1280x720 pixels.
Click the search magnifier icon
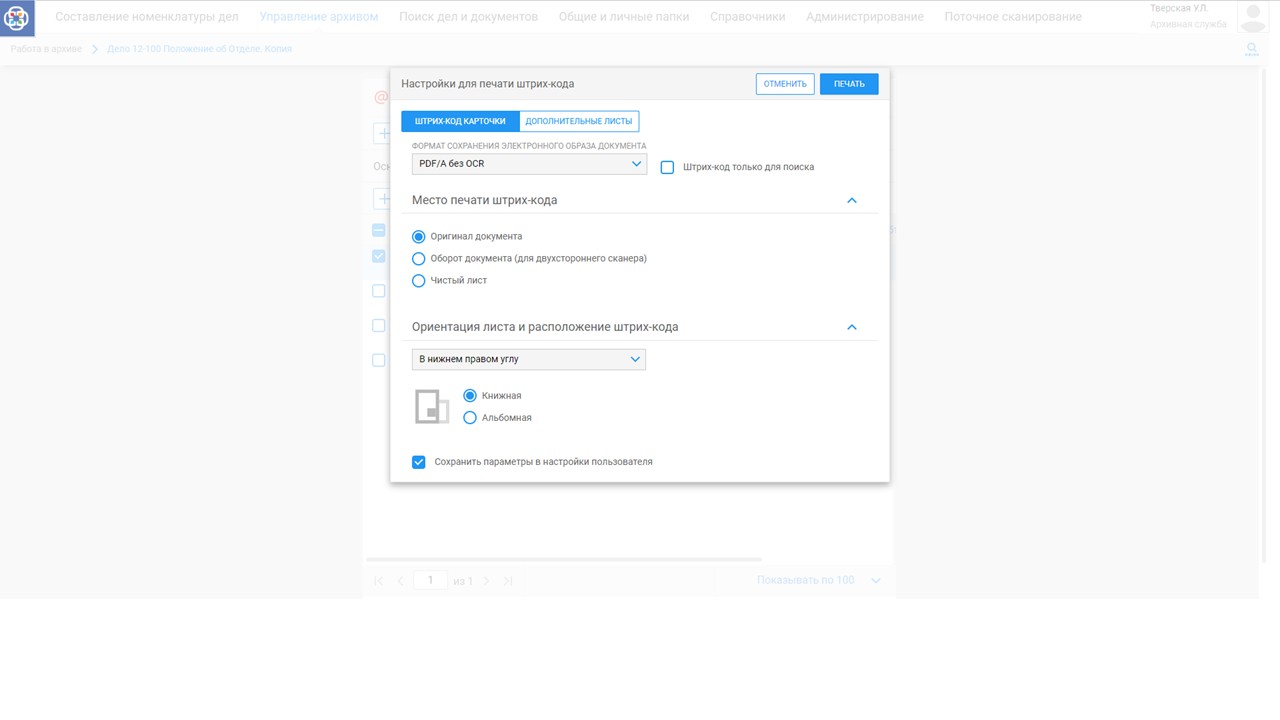tap(1251, 49)
